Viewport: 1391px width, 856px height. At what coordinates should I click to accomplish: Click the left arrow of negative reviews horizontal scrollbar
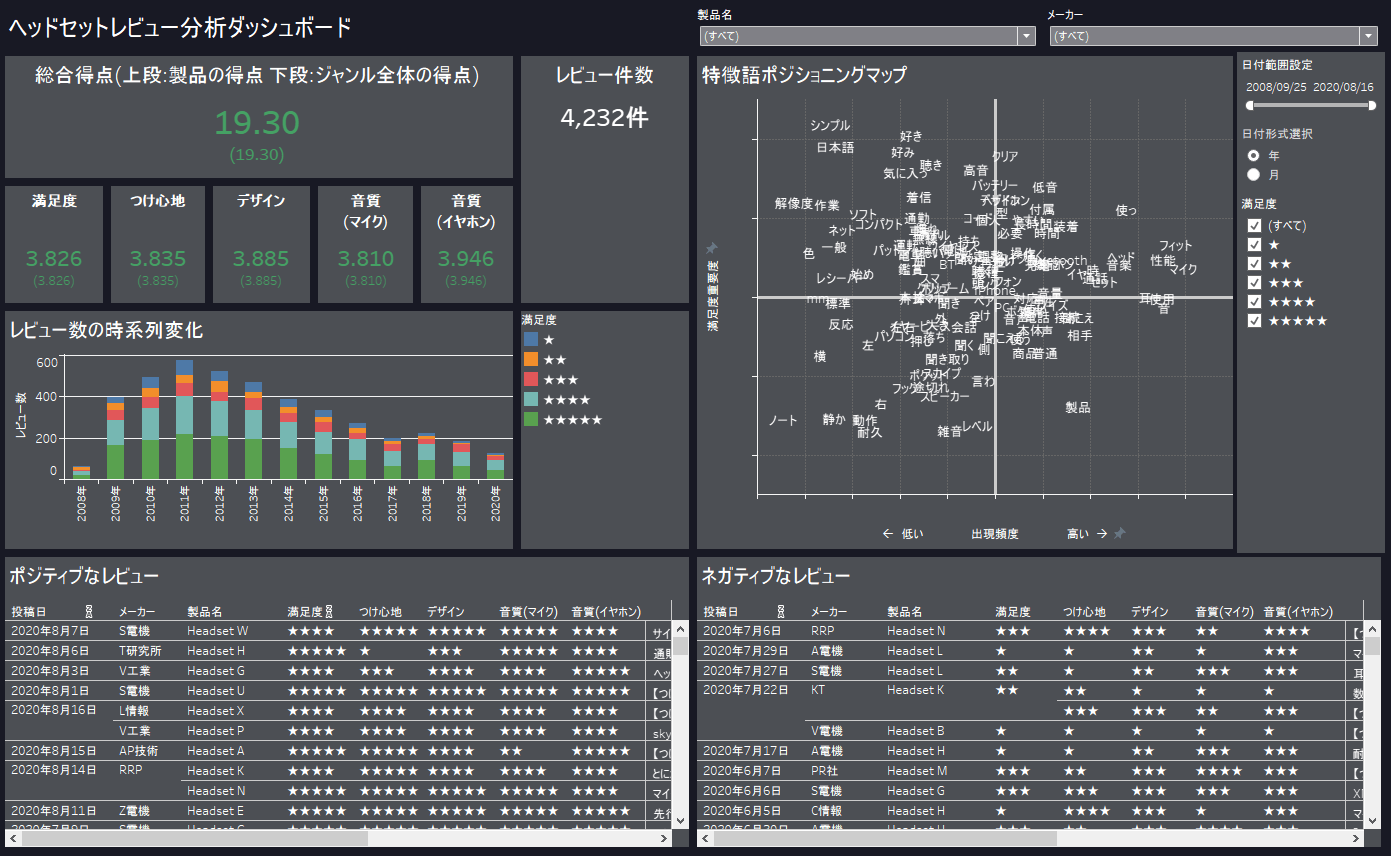(707, 838)
